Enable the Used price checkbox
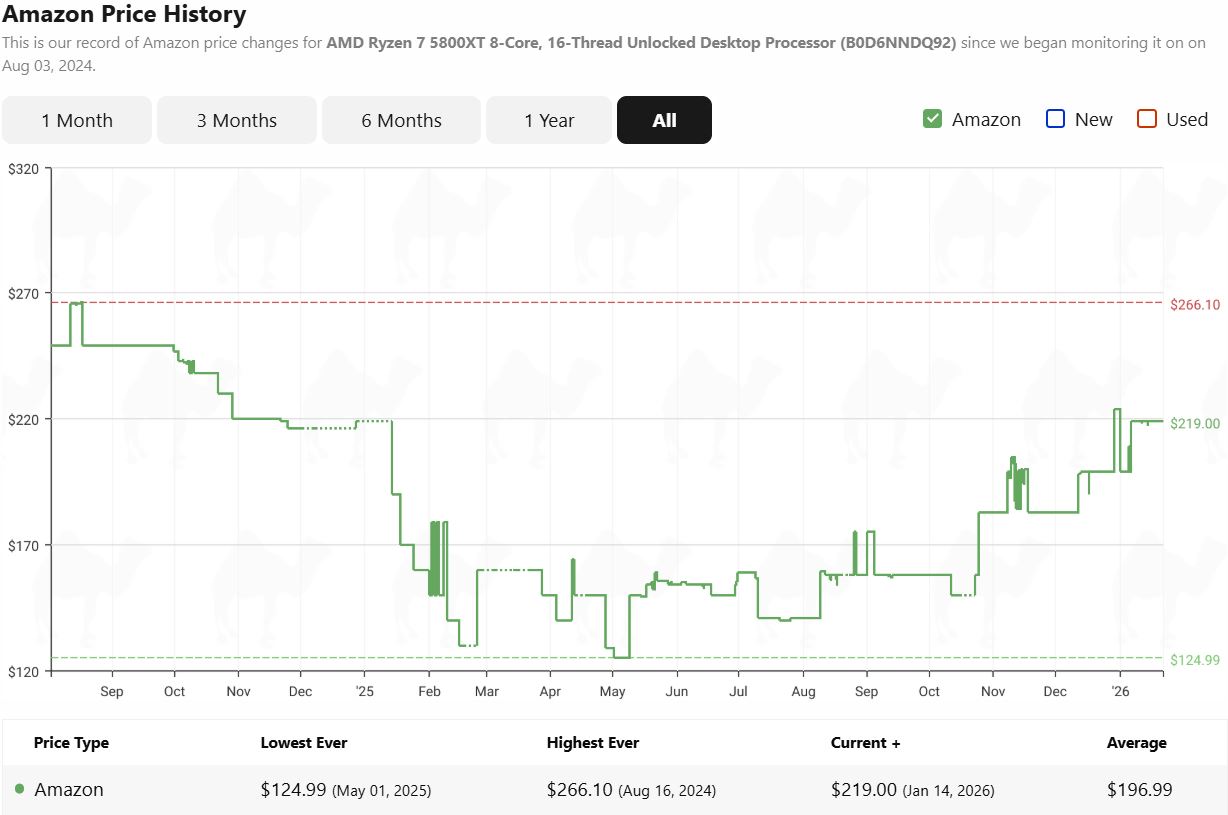1228x815 pixels. click(1147, 119)
